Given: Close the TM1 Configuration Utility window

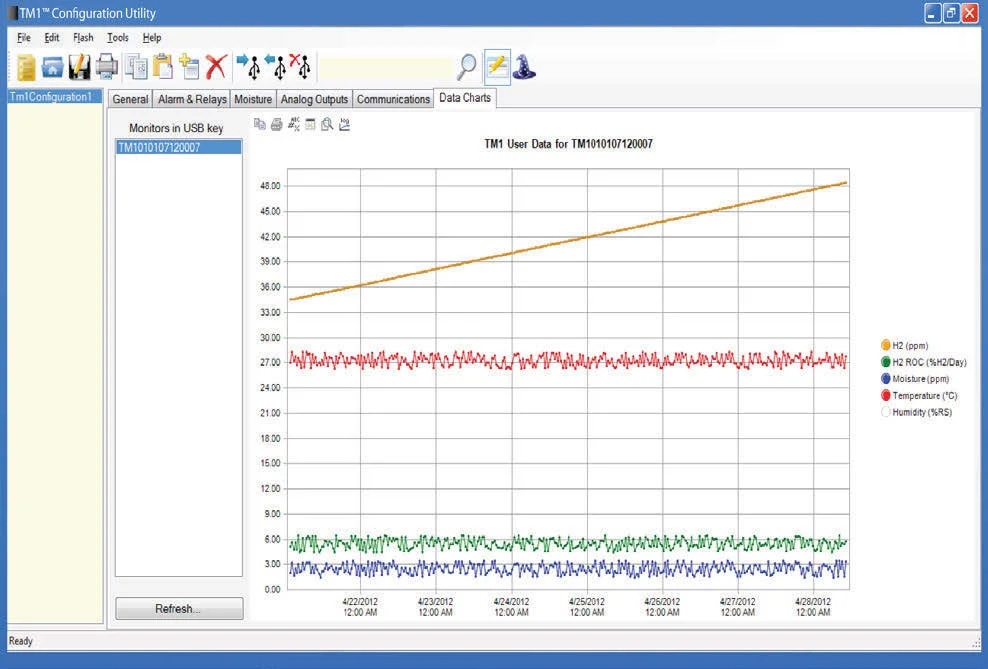Looking at the screenshot, I should tap(970, 13).
